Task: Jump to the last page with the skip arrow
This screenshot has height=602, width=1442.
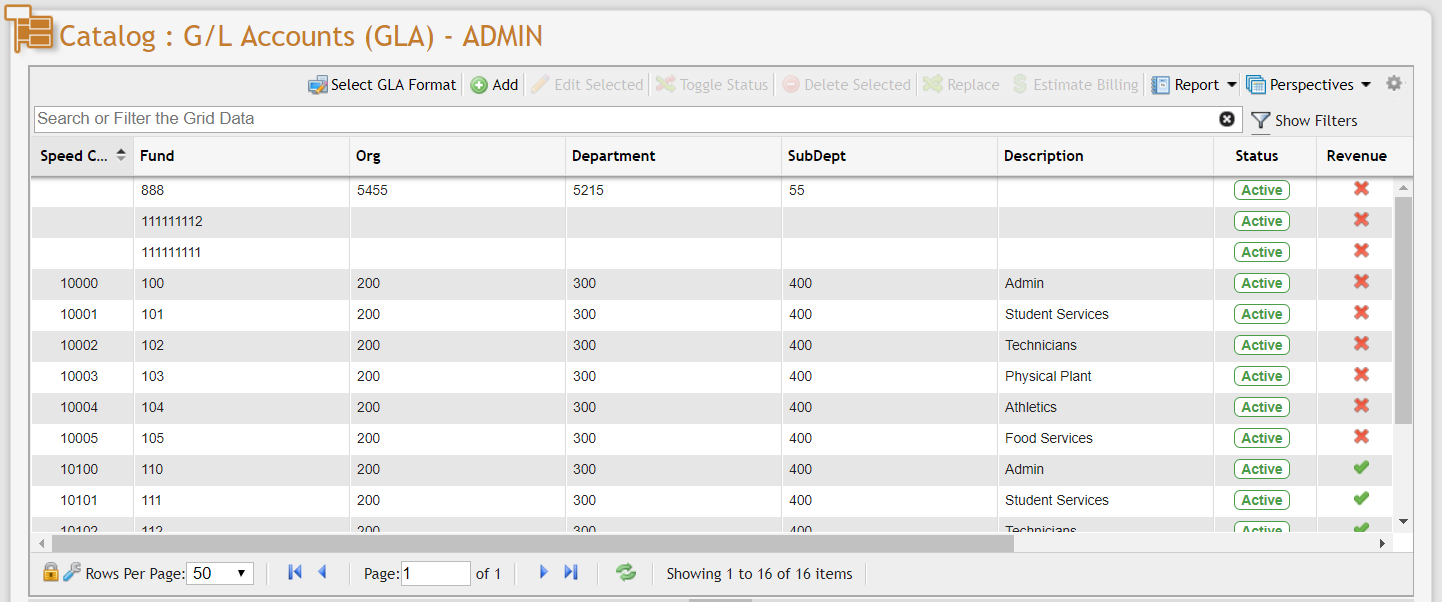Action: tap(571, 571)
